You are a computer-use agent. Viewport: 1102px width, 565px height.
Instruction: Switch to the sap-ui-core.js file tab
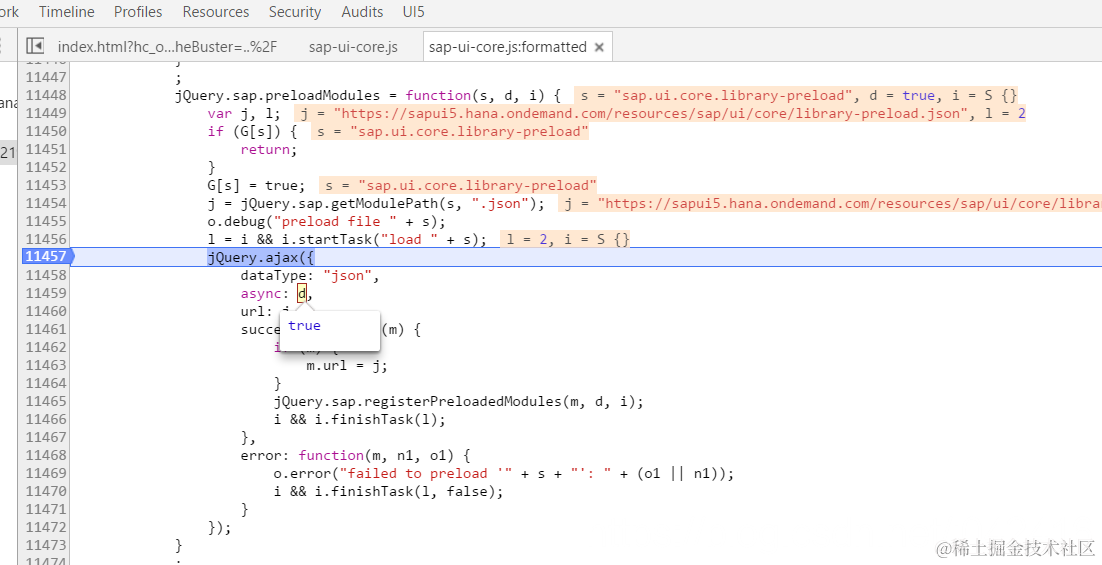(353, 47)
